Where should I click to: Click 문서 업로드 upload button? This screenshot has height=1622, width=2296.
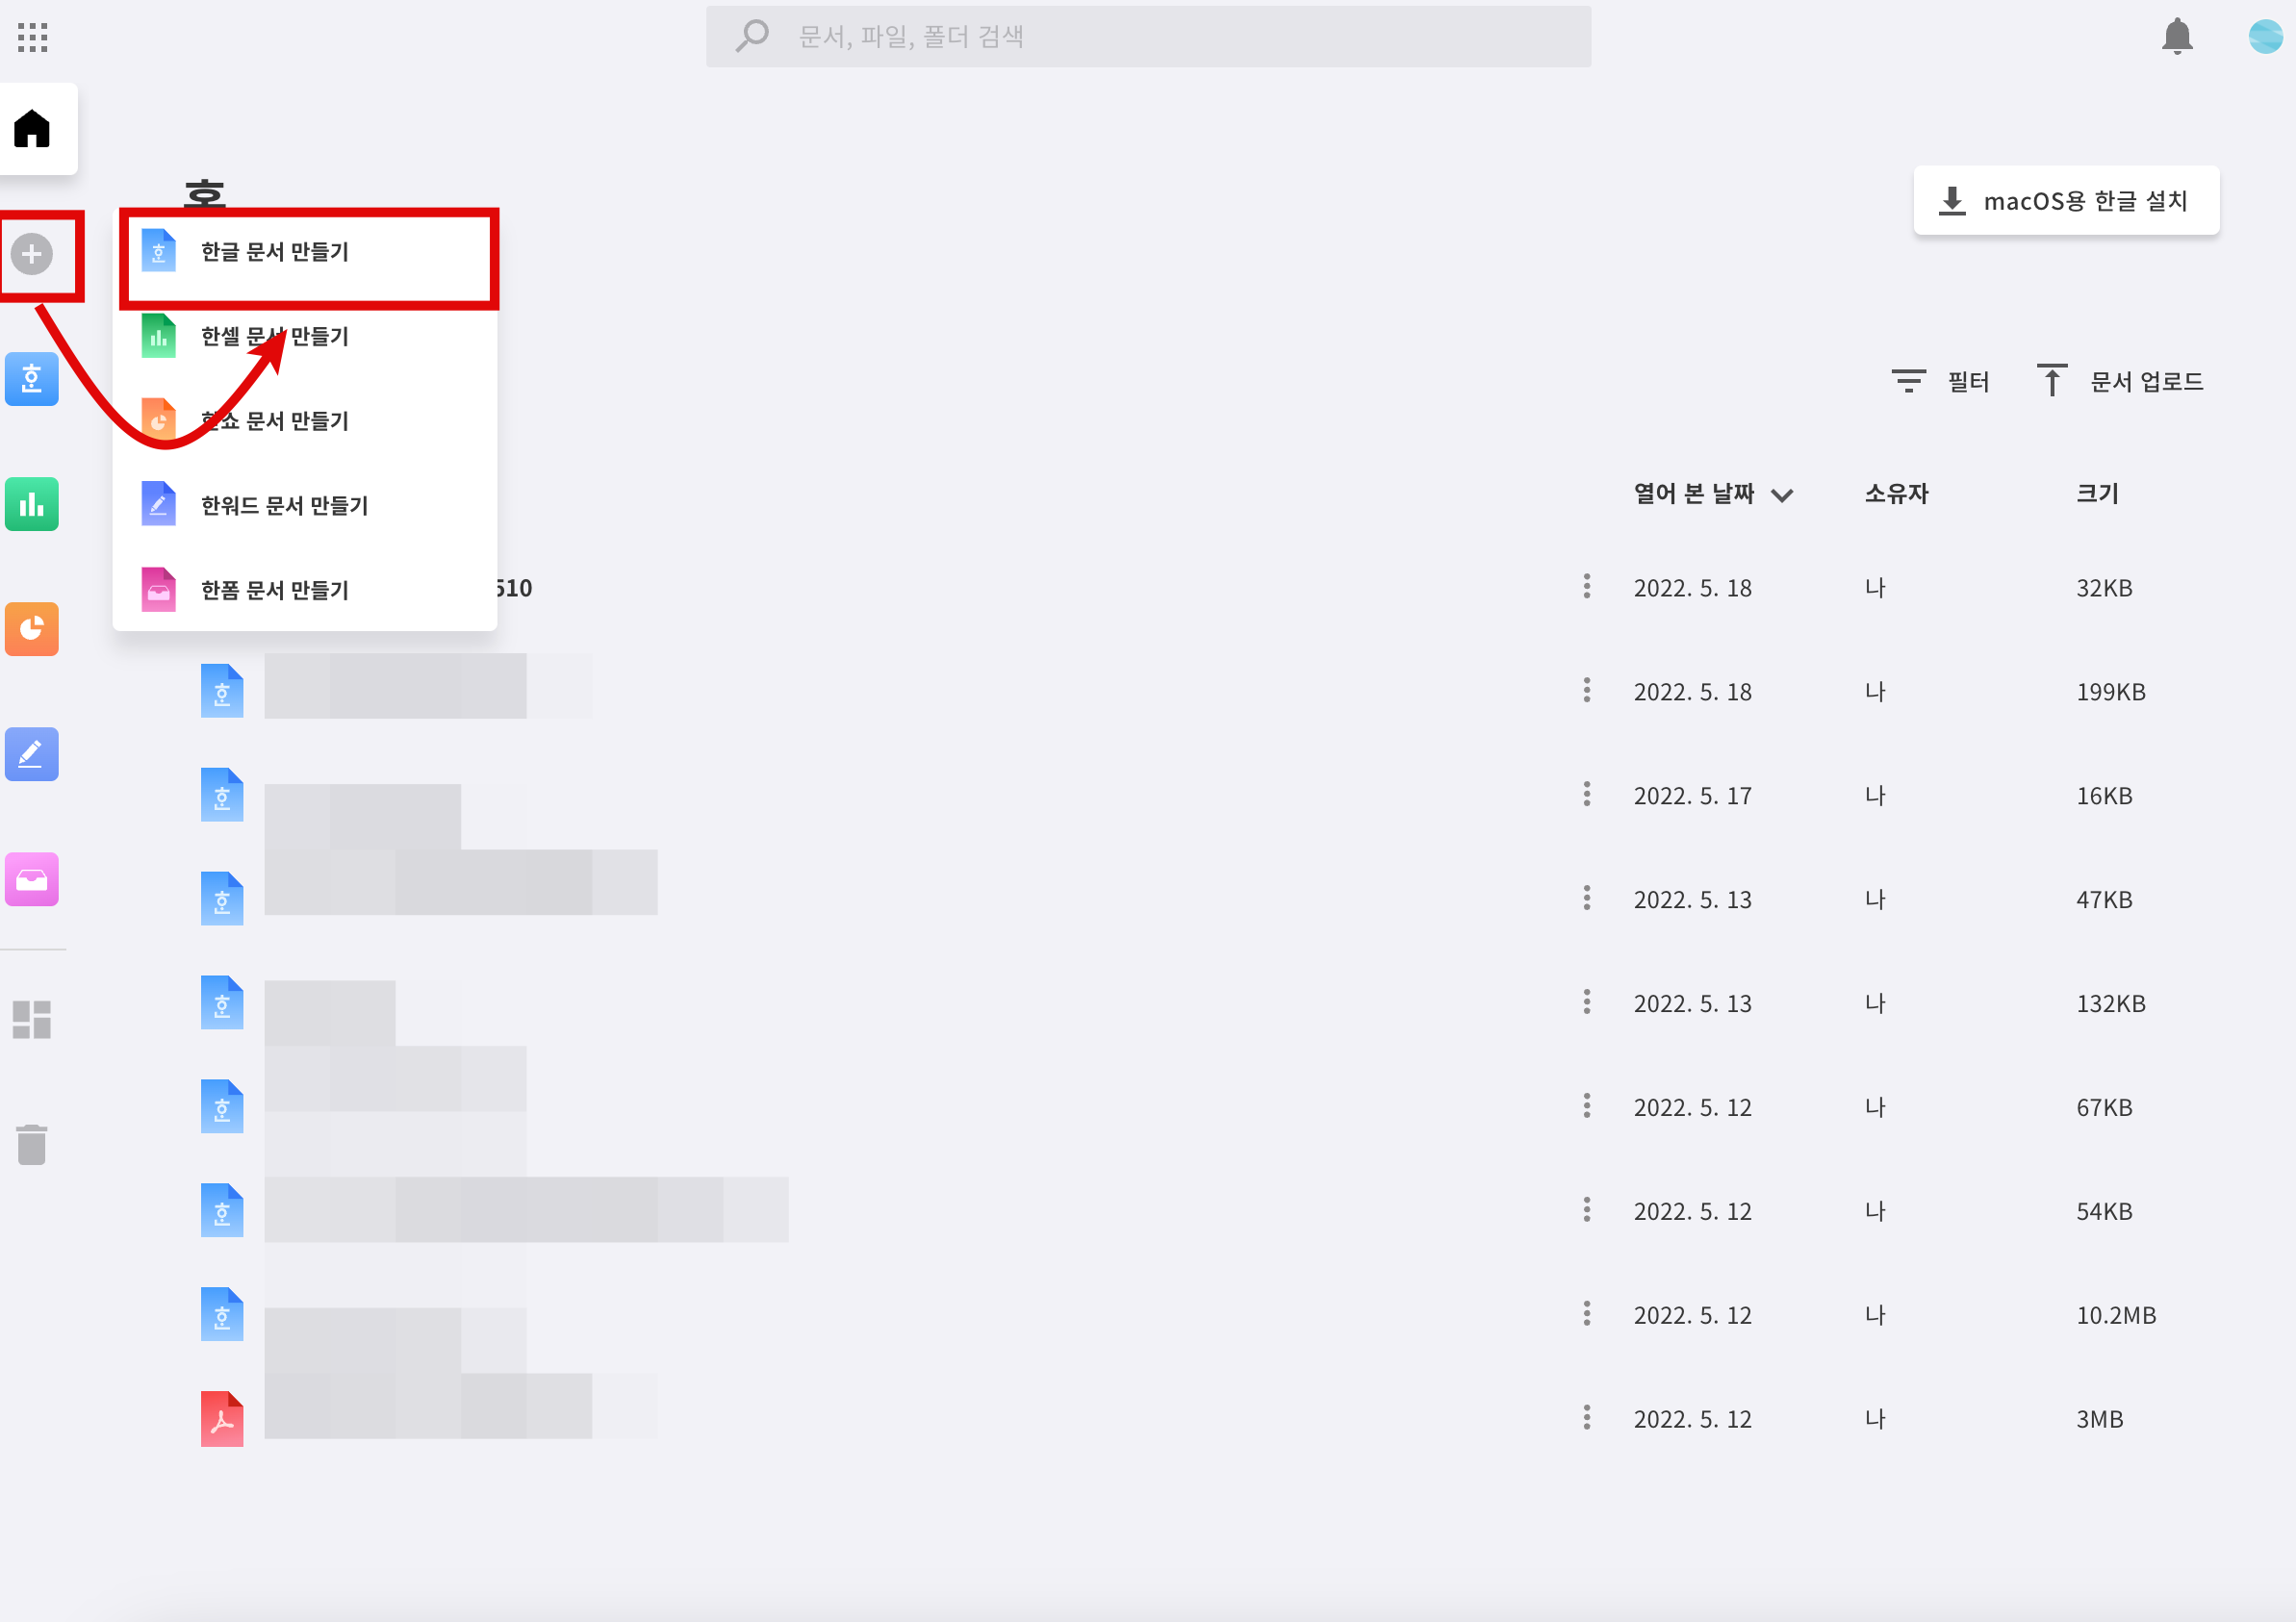pos(2120,381)
